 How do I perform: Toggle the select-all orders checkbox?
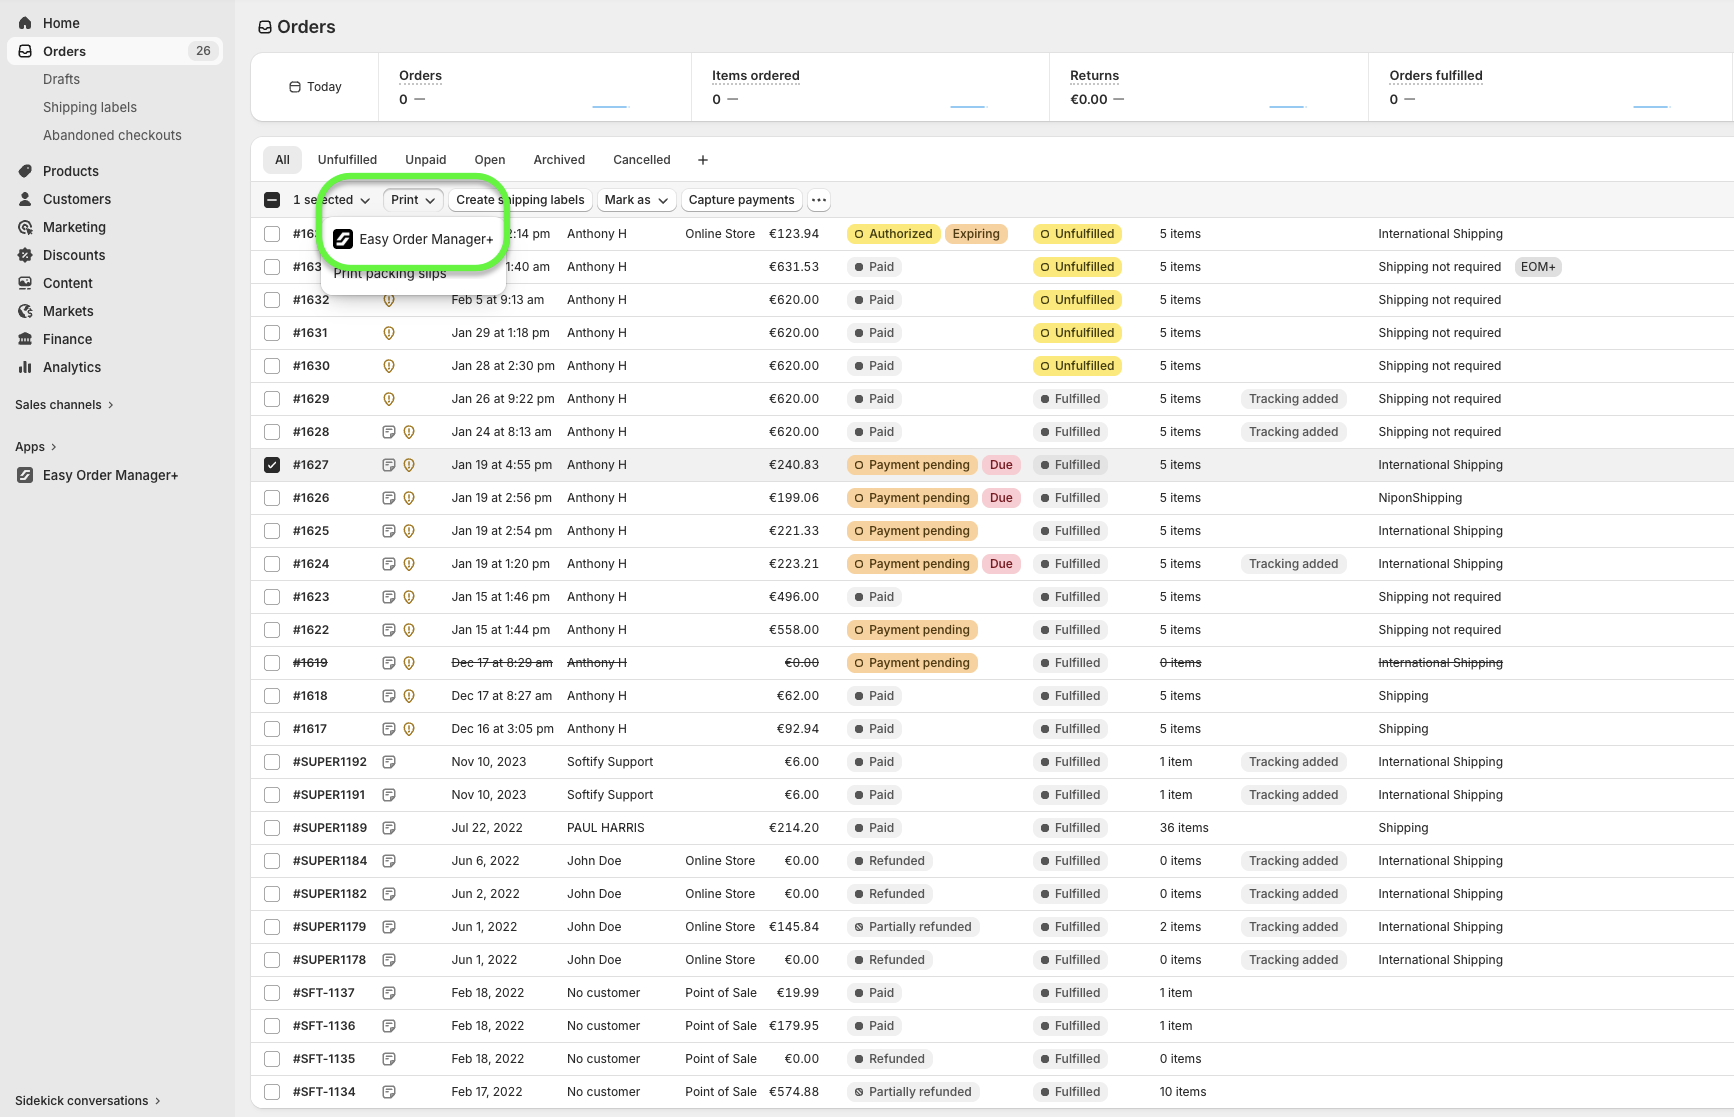[272, 200]
